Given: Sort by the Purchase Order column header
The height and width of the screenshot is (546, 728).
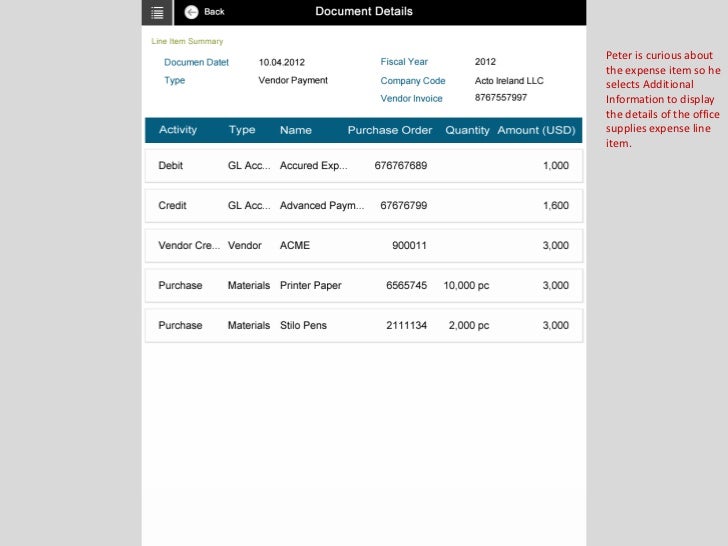Looking at the screenshot, I should tap(390, 130).
